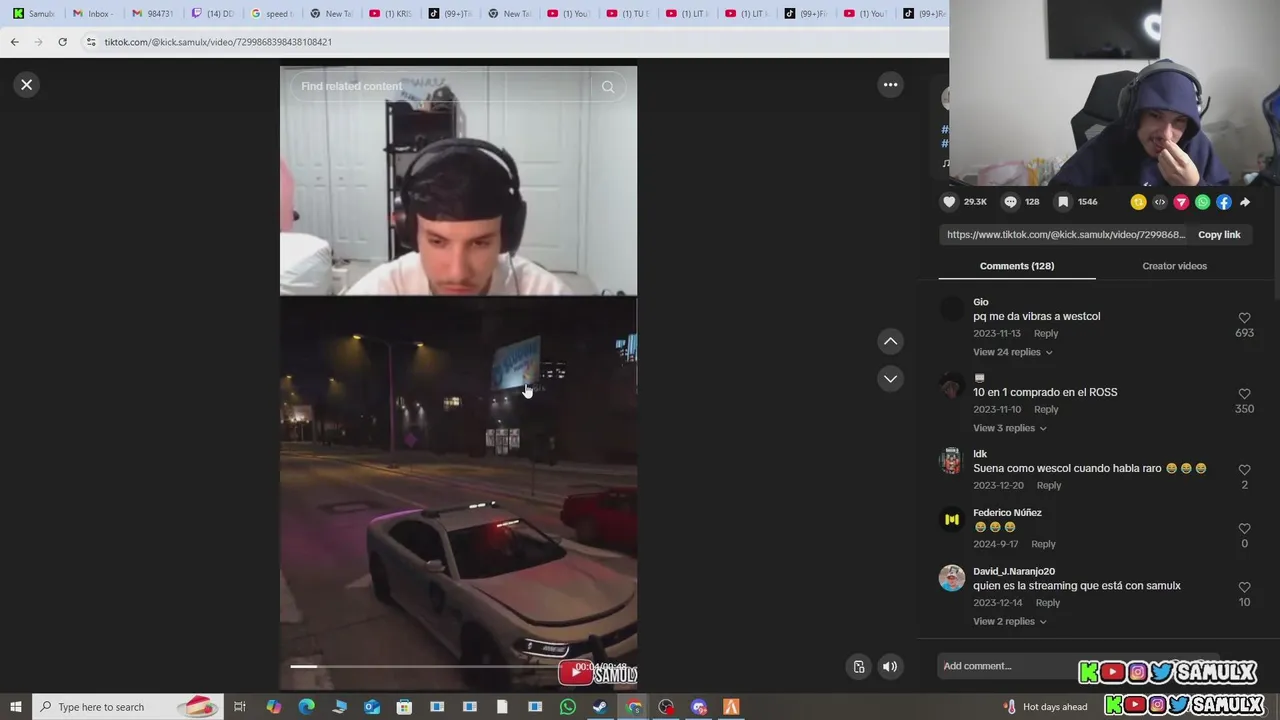Share the video to Facebook
1280x720 pixels.
click(x=1224, y=202)
